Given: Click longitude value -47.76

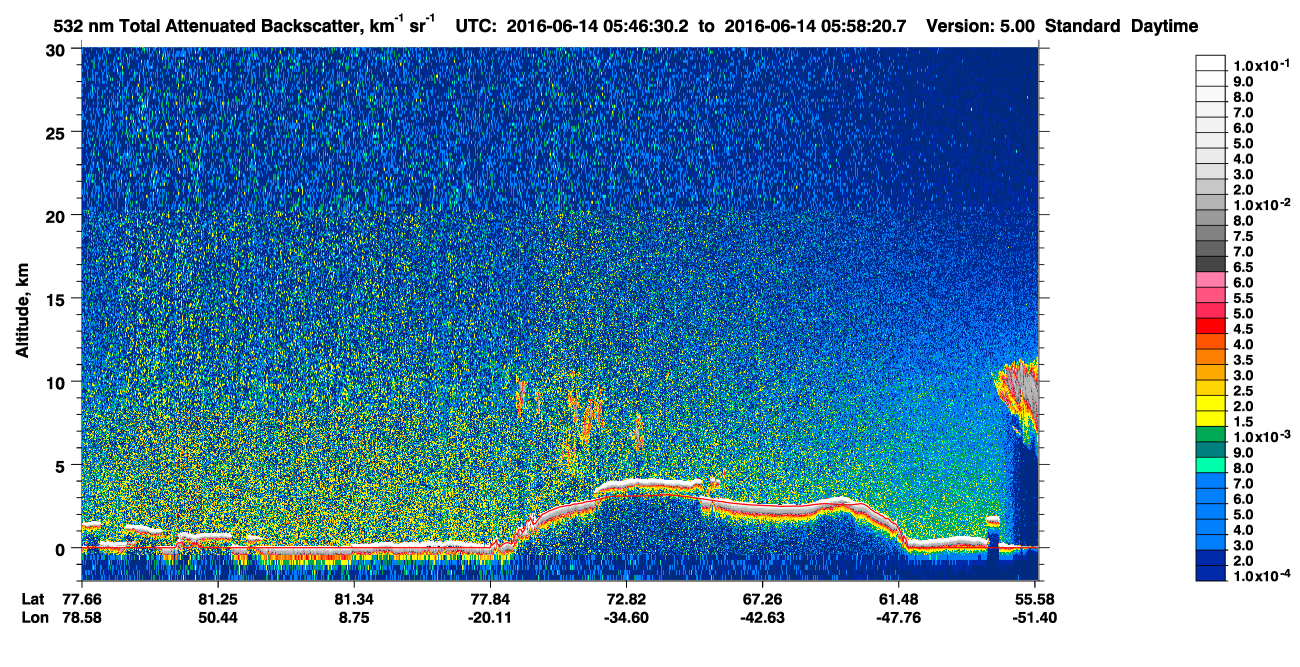Looking at the screenshot, I should [898, 617].
